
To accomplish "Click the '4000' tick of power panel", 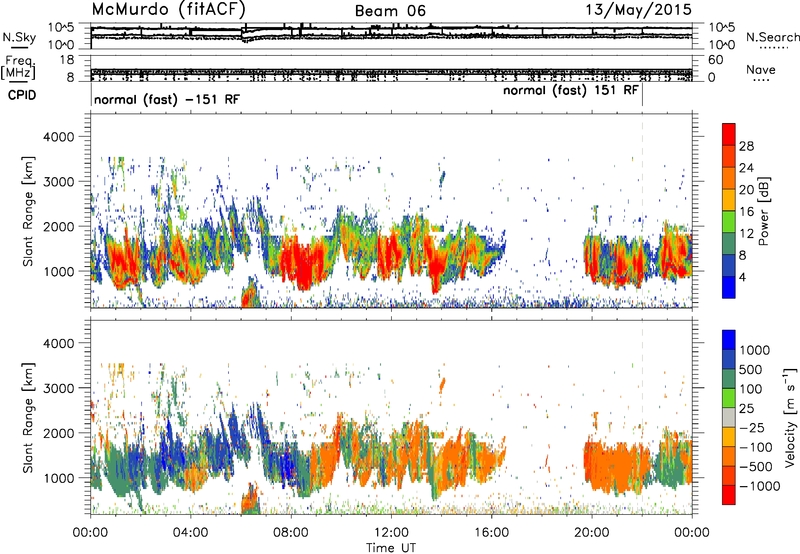I will [x=59, y=137].
